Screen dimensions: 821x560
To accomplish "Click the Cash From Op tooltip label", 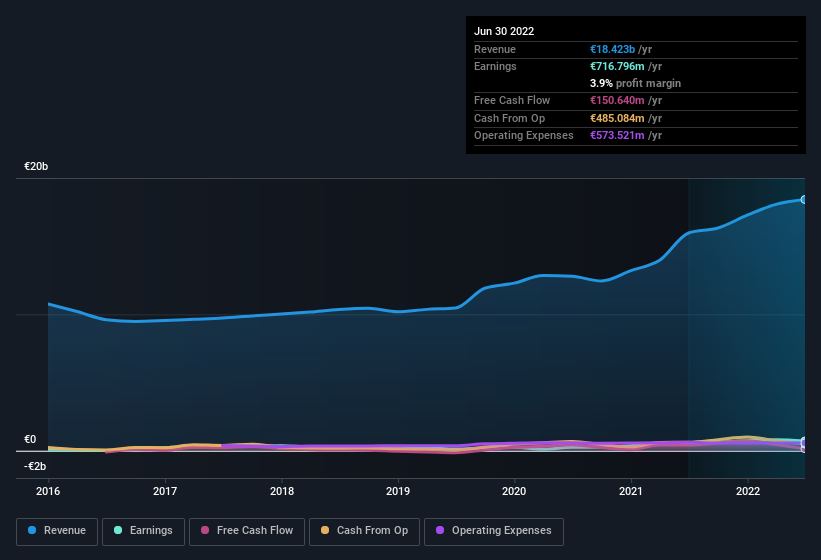I will [x=509, y=118].
